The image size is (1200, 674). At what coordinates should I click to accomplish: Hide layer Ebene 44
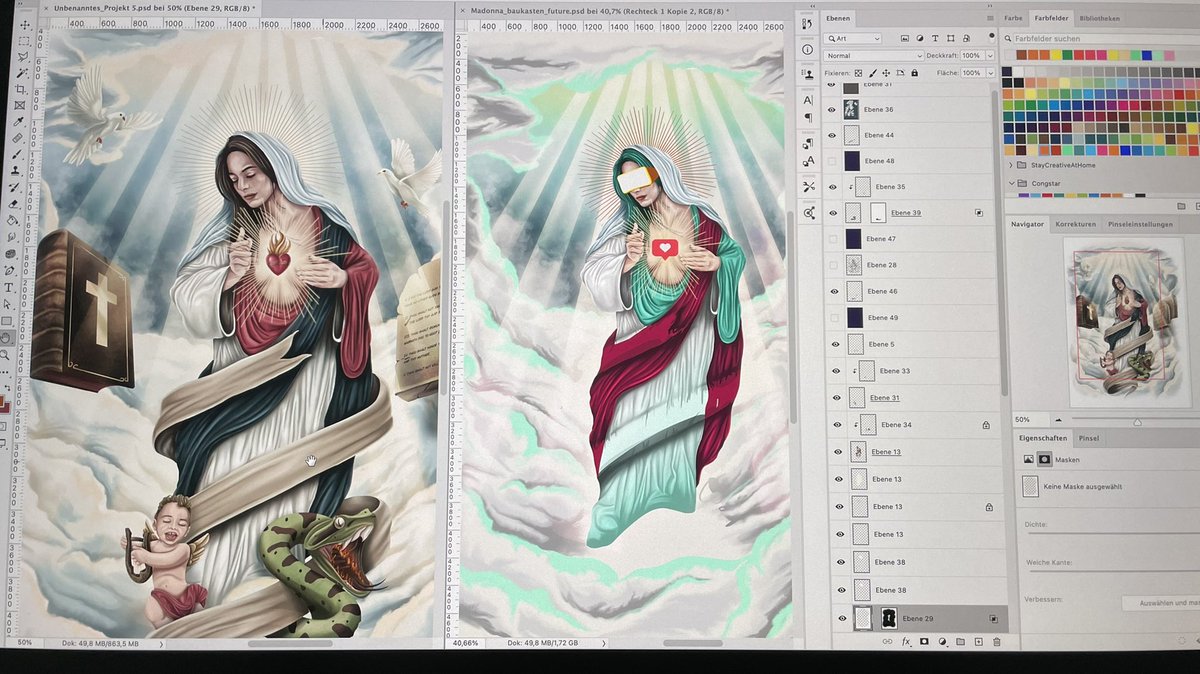pos(832,135)
